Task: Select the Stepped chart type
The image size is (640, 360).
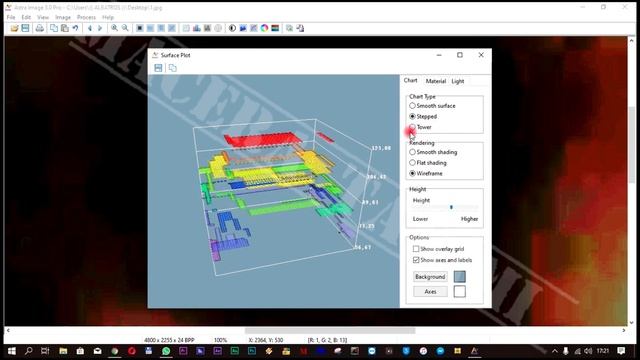Action: point(423,116)
